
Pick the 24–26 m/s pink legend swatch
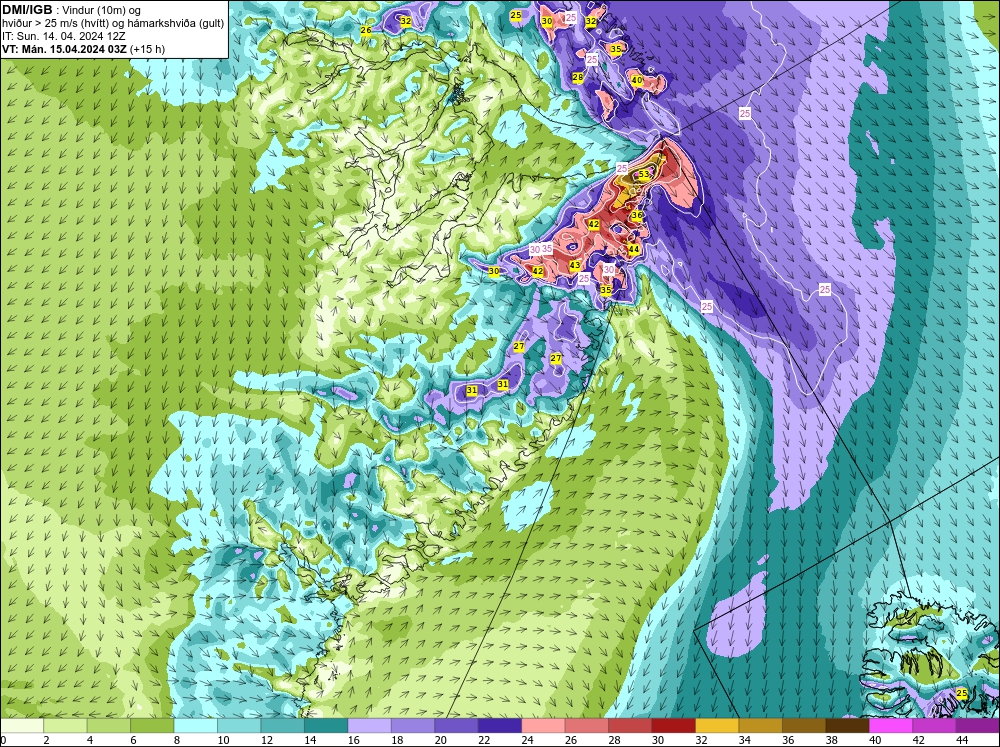click(543, 725)
